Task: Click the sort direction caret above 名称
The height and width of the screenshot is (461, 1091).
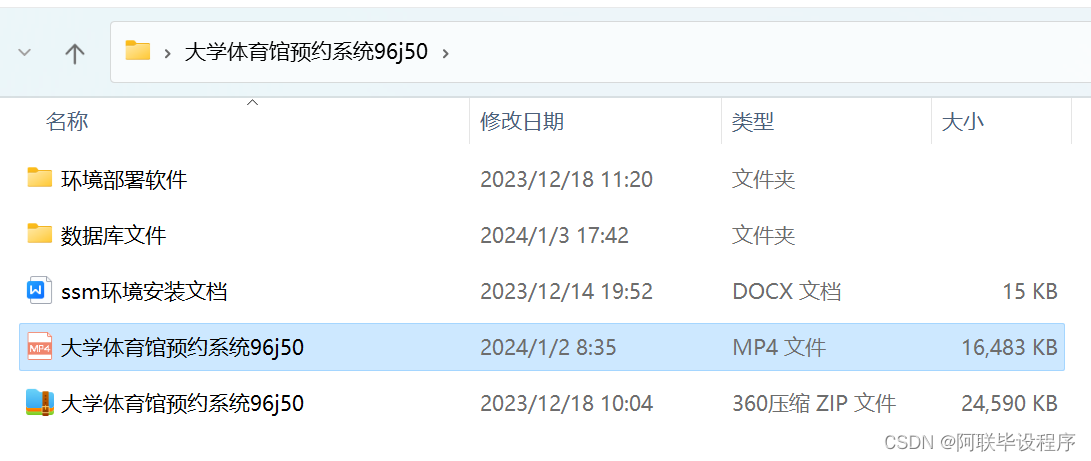Action: [253, 103]
